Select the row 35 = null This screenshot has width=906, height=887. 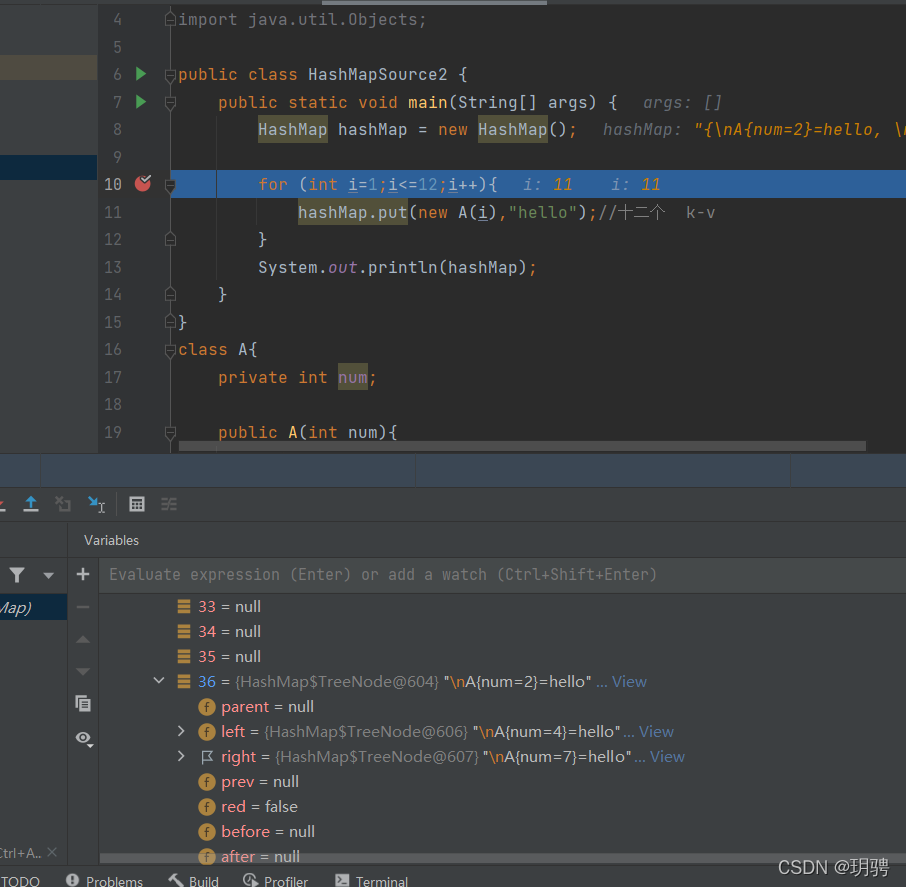coord(229,656)
